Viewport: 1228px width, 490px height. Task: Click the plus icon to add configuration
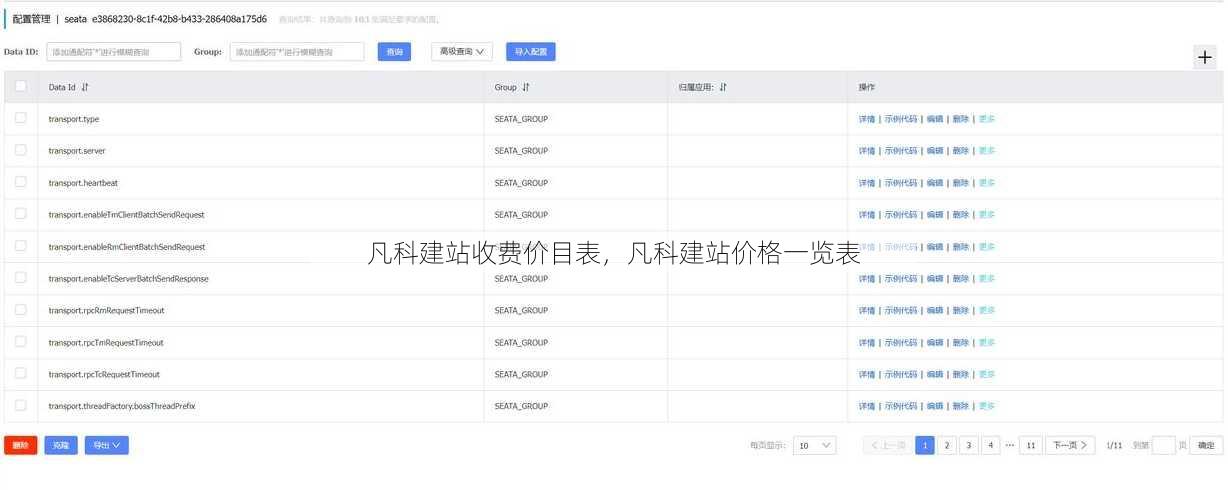point(1206,58)
